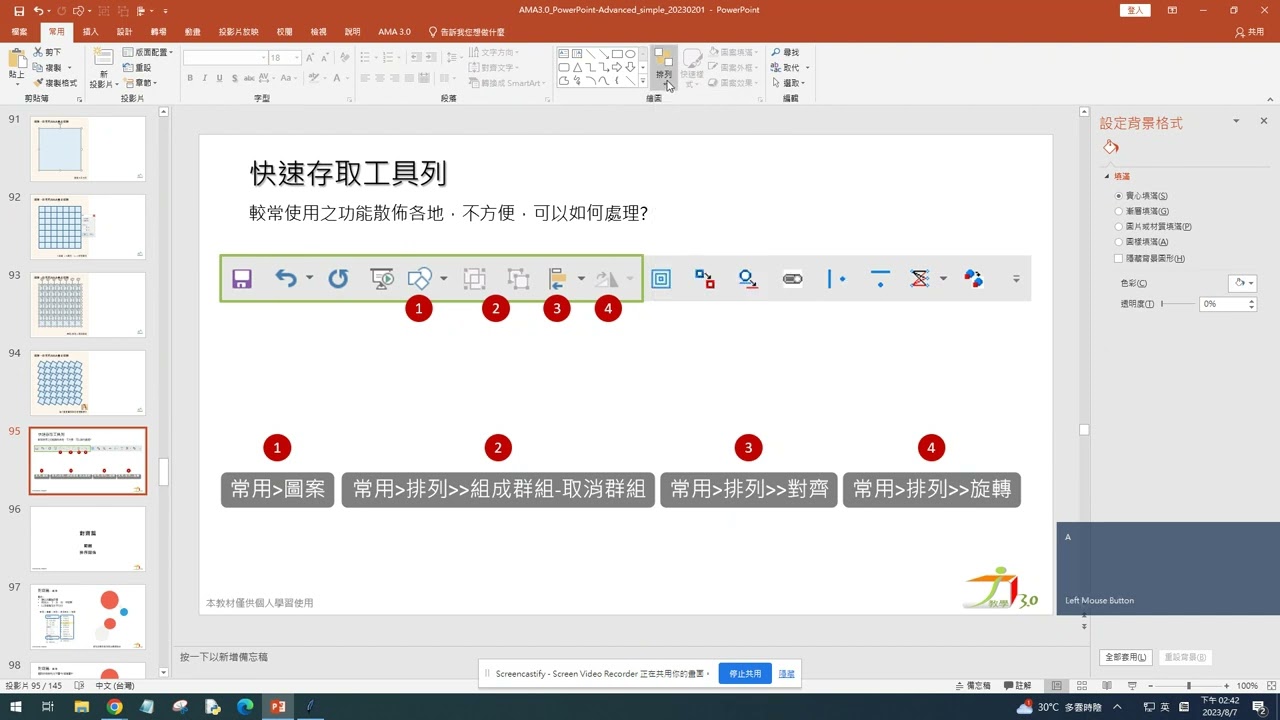Click the Save icon in quick access toolbar
The width and height of the screenshot is (1280, 720).
[18, 10]
